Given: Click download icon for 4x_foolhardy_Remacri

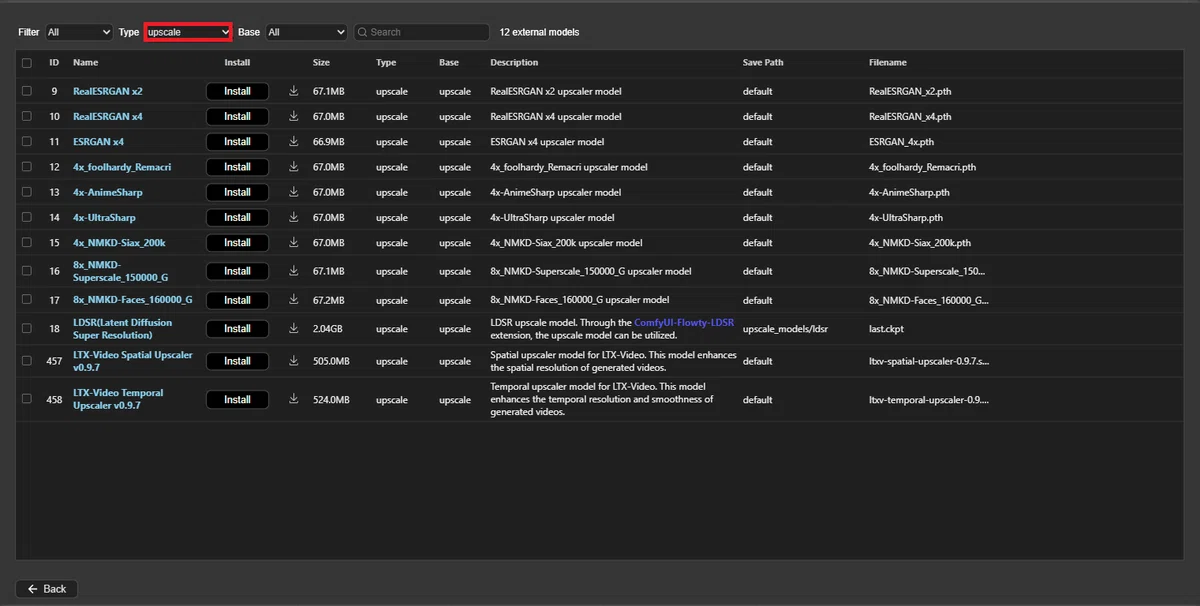Looking at the screenshot, I should (x=294, y=167).
